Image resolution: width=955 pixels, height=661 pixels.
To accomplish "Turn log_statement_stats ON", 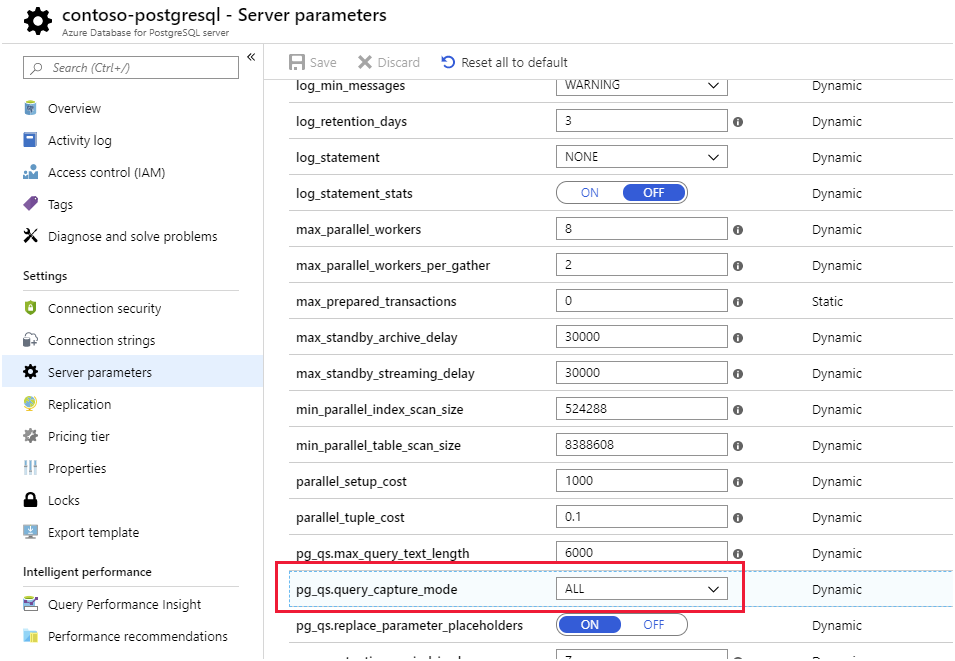I will (590, 193).
